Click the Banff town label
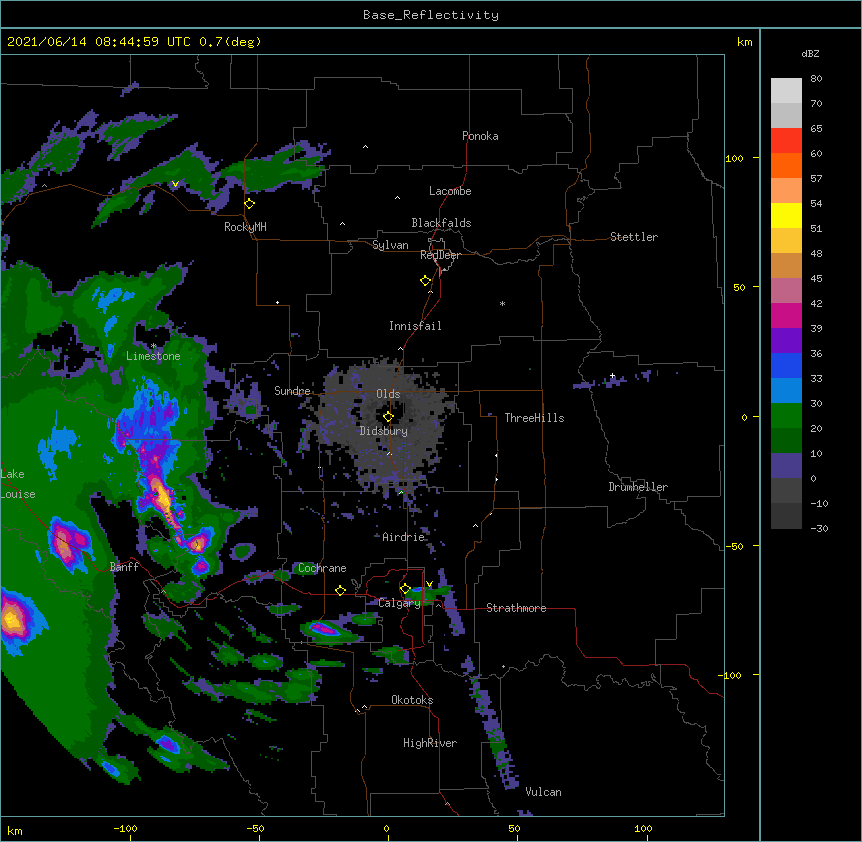The height and width of the screenshot is (842, 862). point(124,567)
